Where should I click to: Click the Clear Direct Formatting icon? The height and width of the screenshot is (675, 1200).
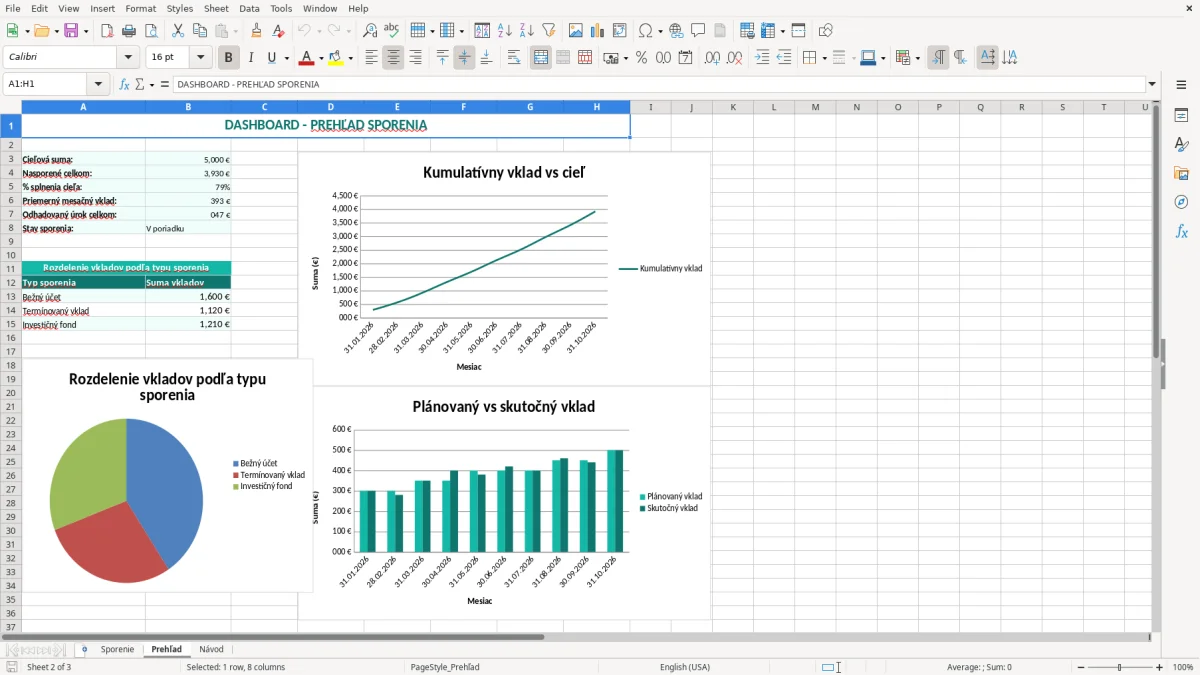(279, 31)
